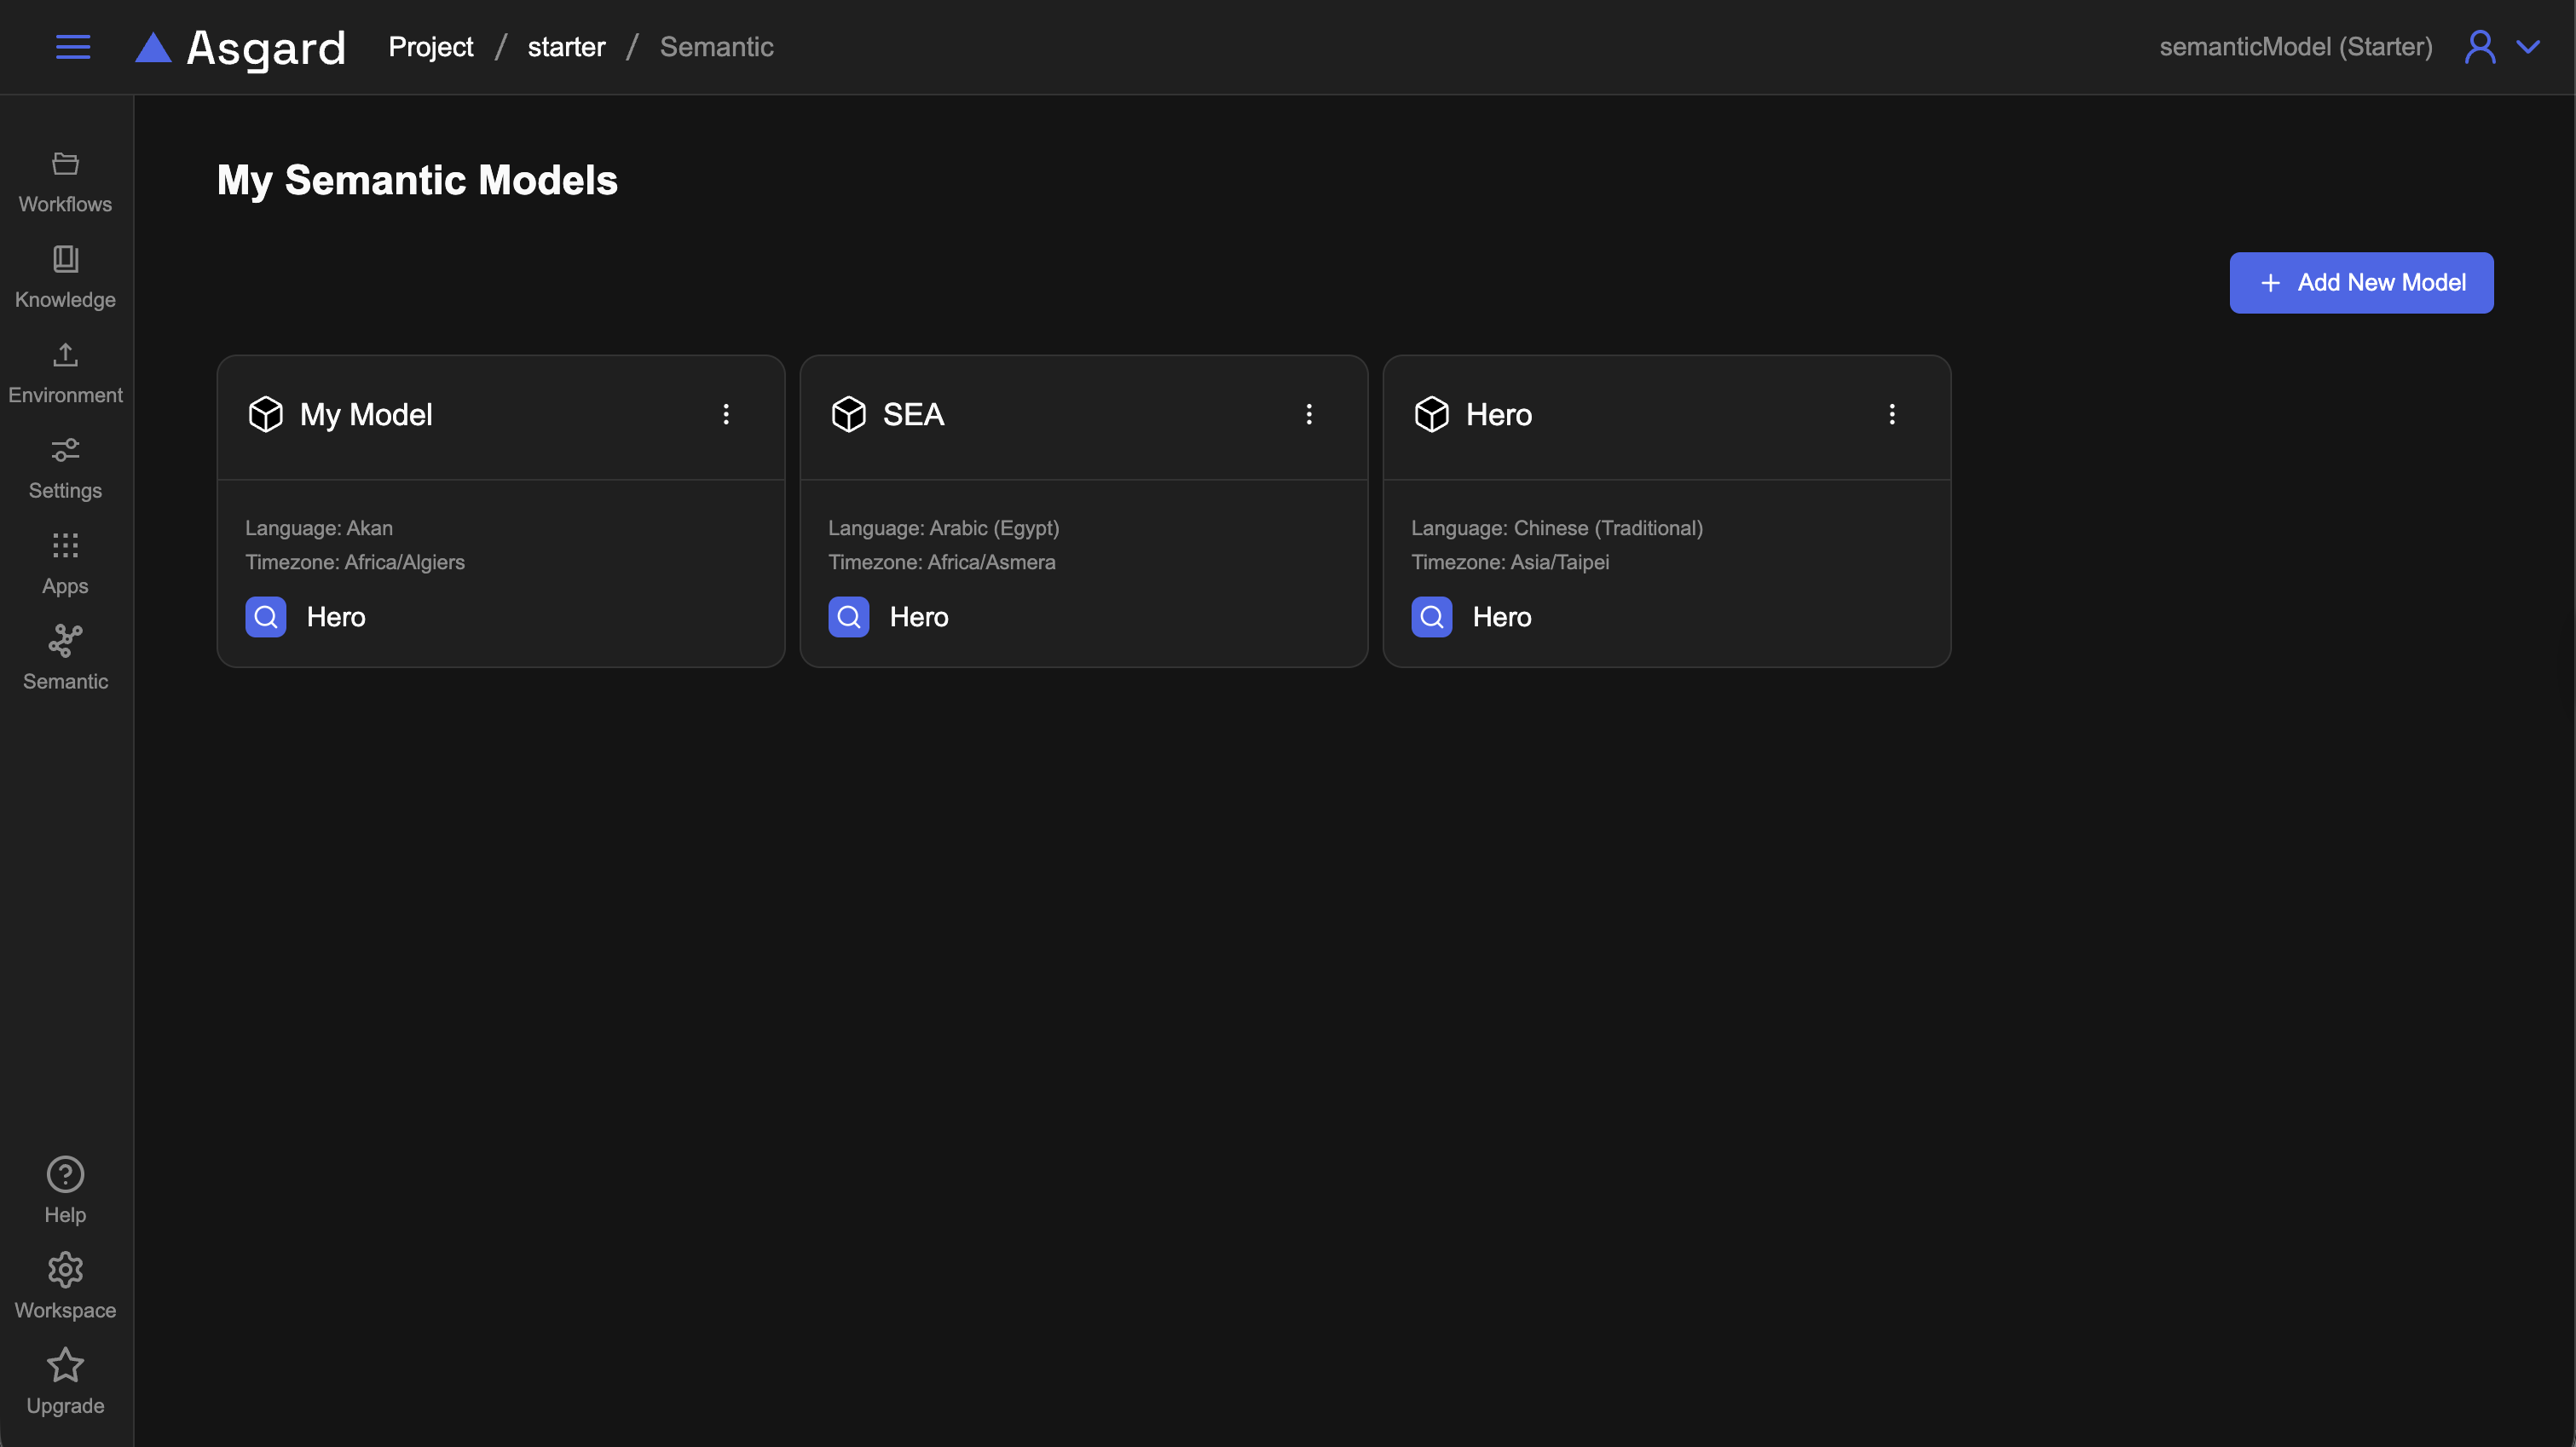Click the Asgard logo
This screenshot has width=2576, height=1447.
pyautogui.click(x=241, y=47)
